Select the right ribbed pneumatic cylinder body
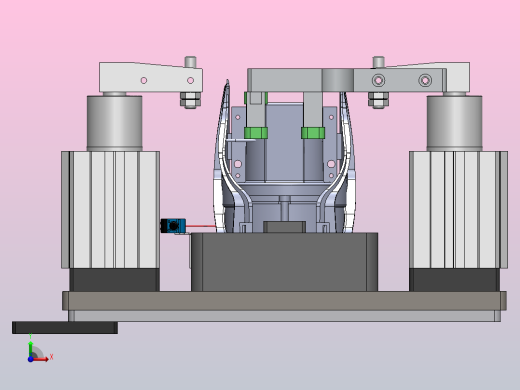 458,210
